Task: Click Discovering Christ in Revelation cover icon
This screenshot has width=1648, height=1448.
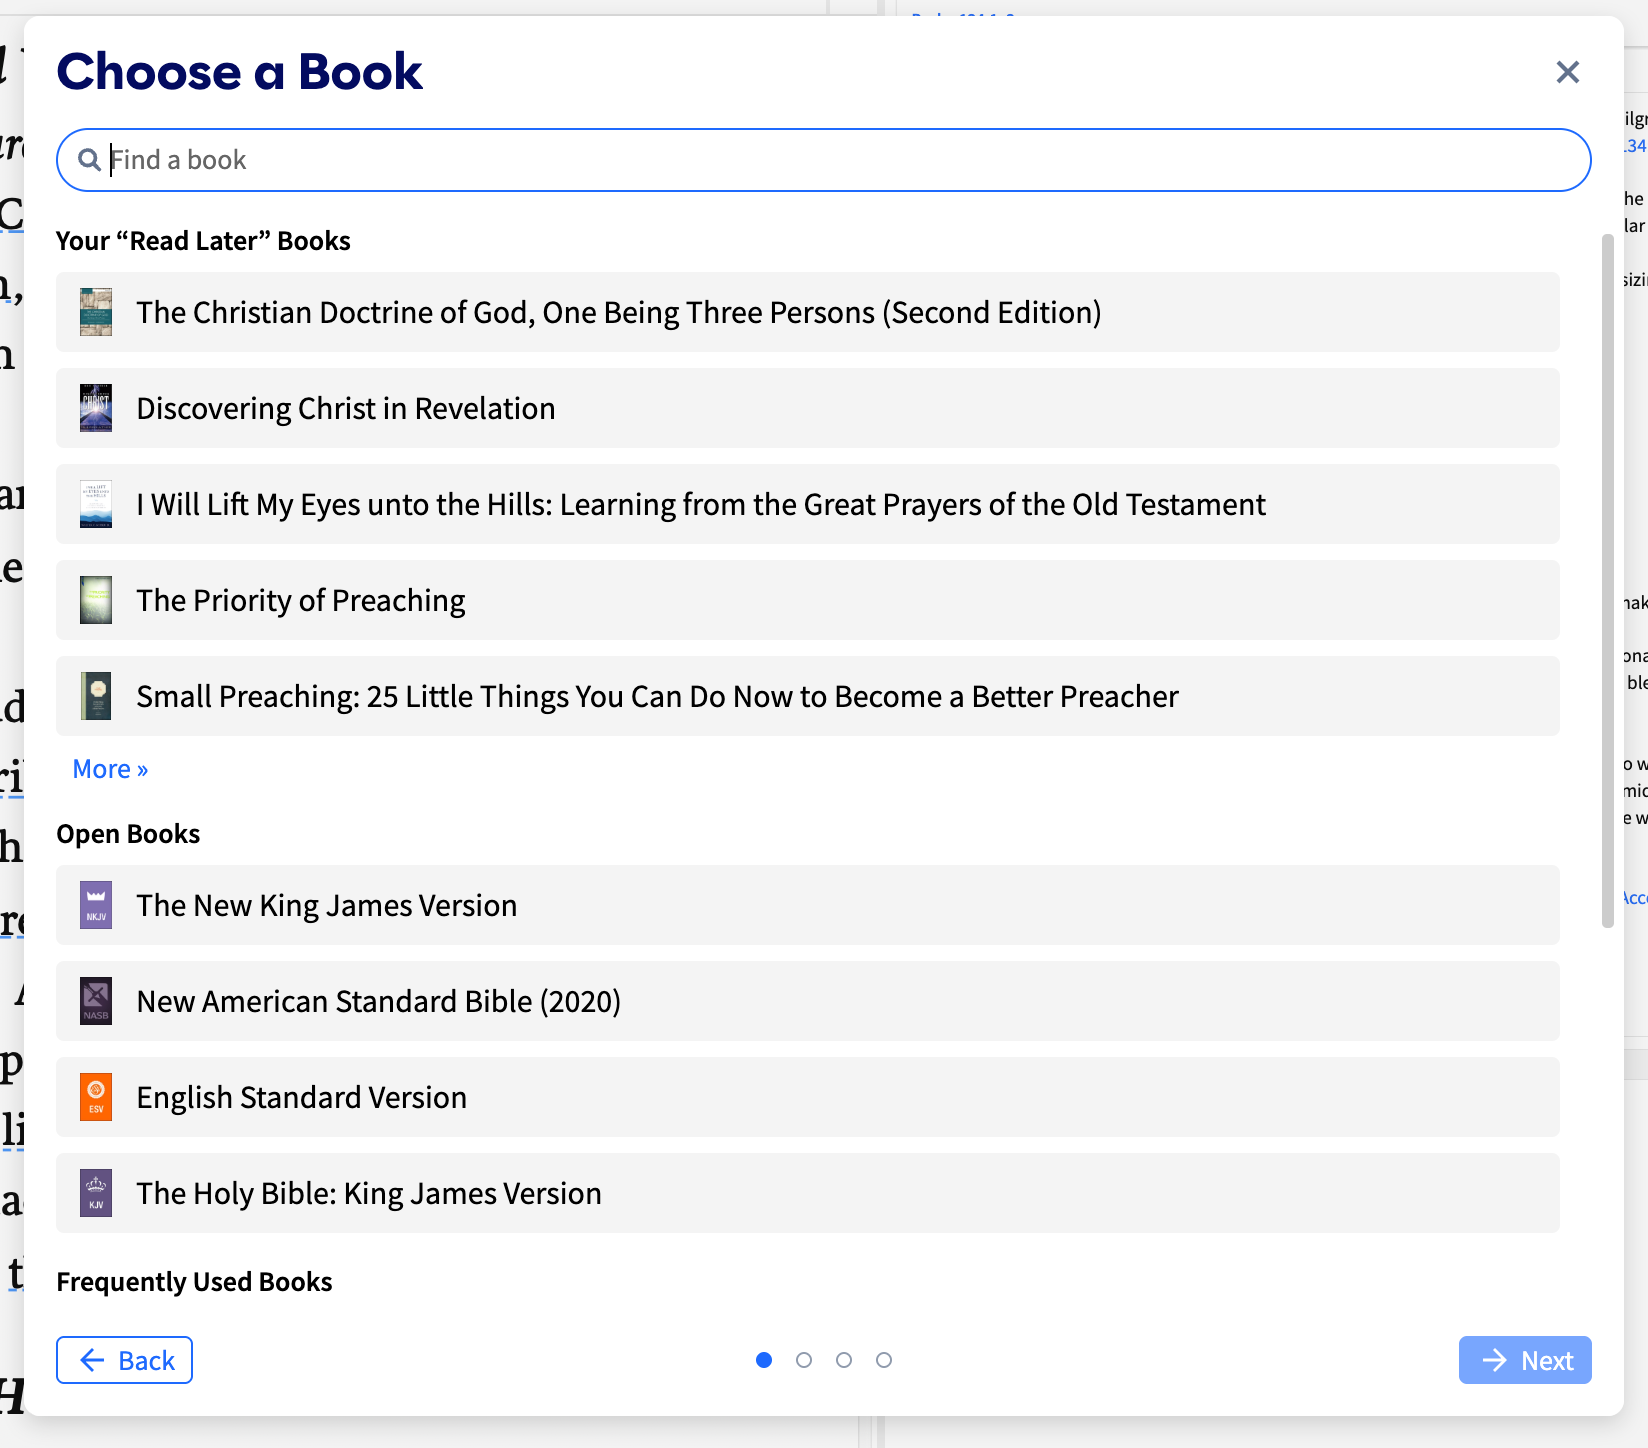Action: pyautogui.click(x=96, y=408)
